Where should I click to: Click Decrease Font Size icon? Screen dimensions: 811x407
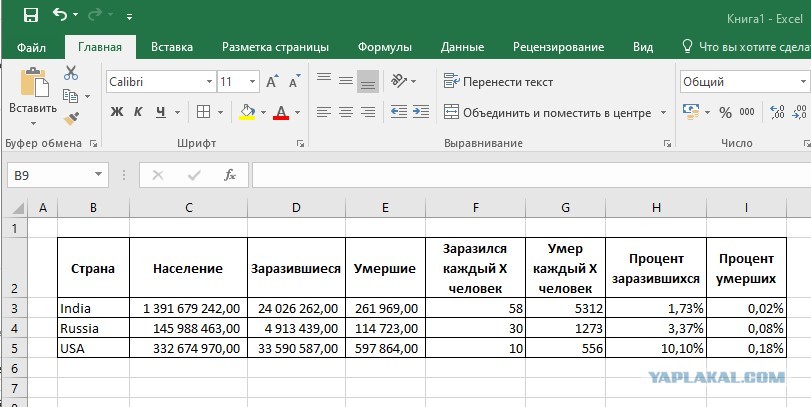[294, 82]
